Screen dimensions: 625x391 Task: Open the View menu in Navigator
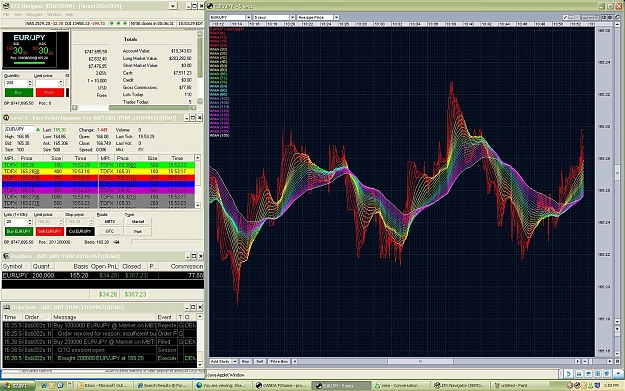(18, 14)
